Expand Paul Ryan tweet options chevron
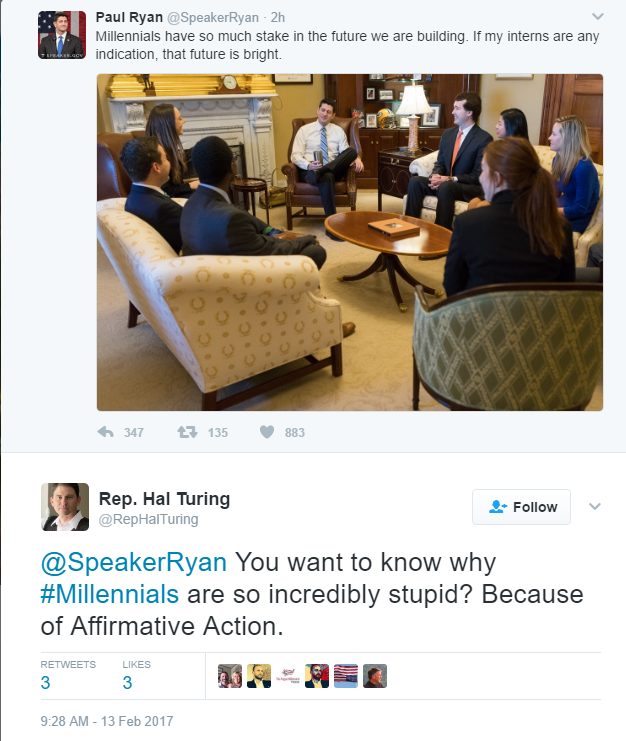The width and height of the screenshot is (626, 741). pos(598,17)
